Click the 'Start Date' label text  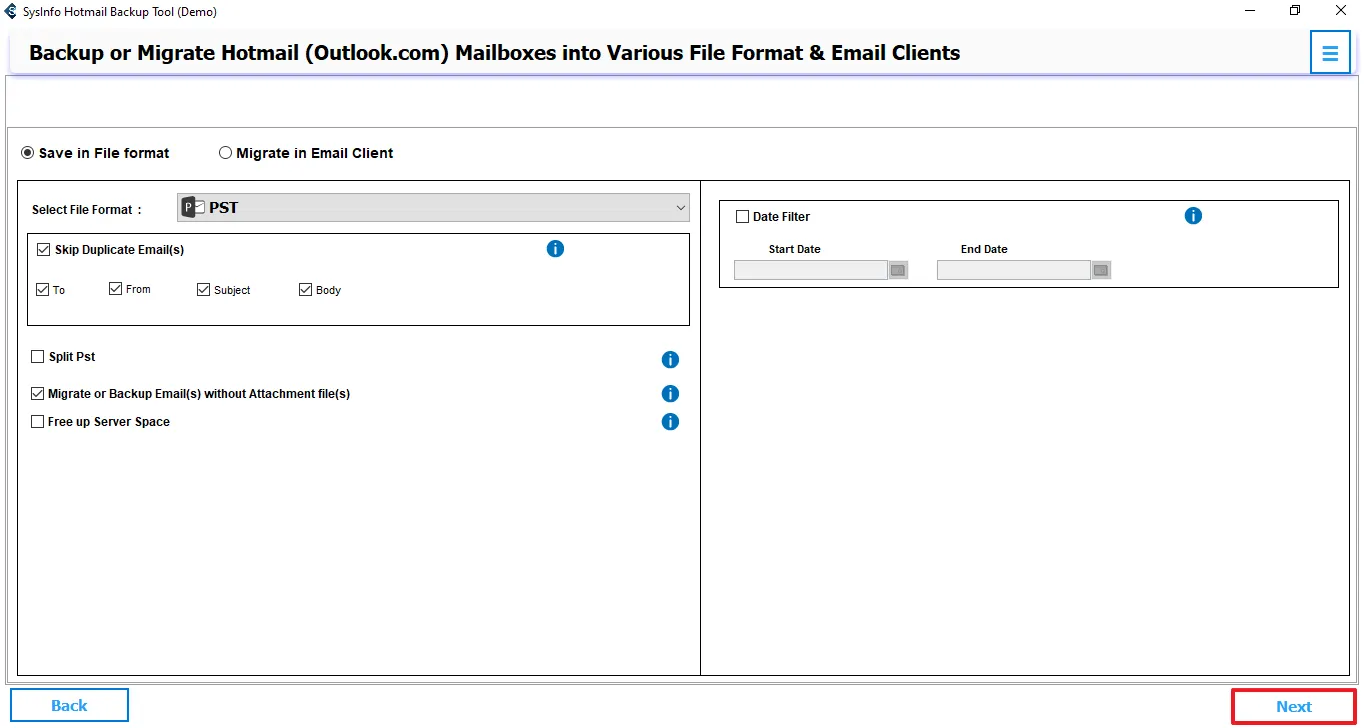[795, 249]
